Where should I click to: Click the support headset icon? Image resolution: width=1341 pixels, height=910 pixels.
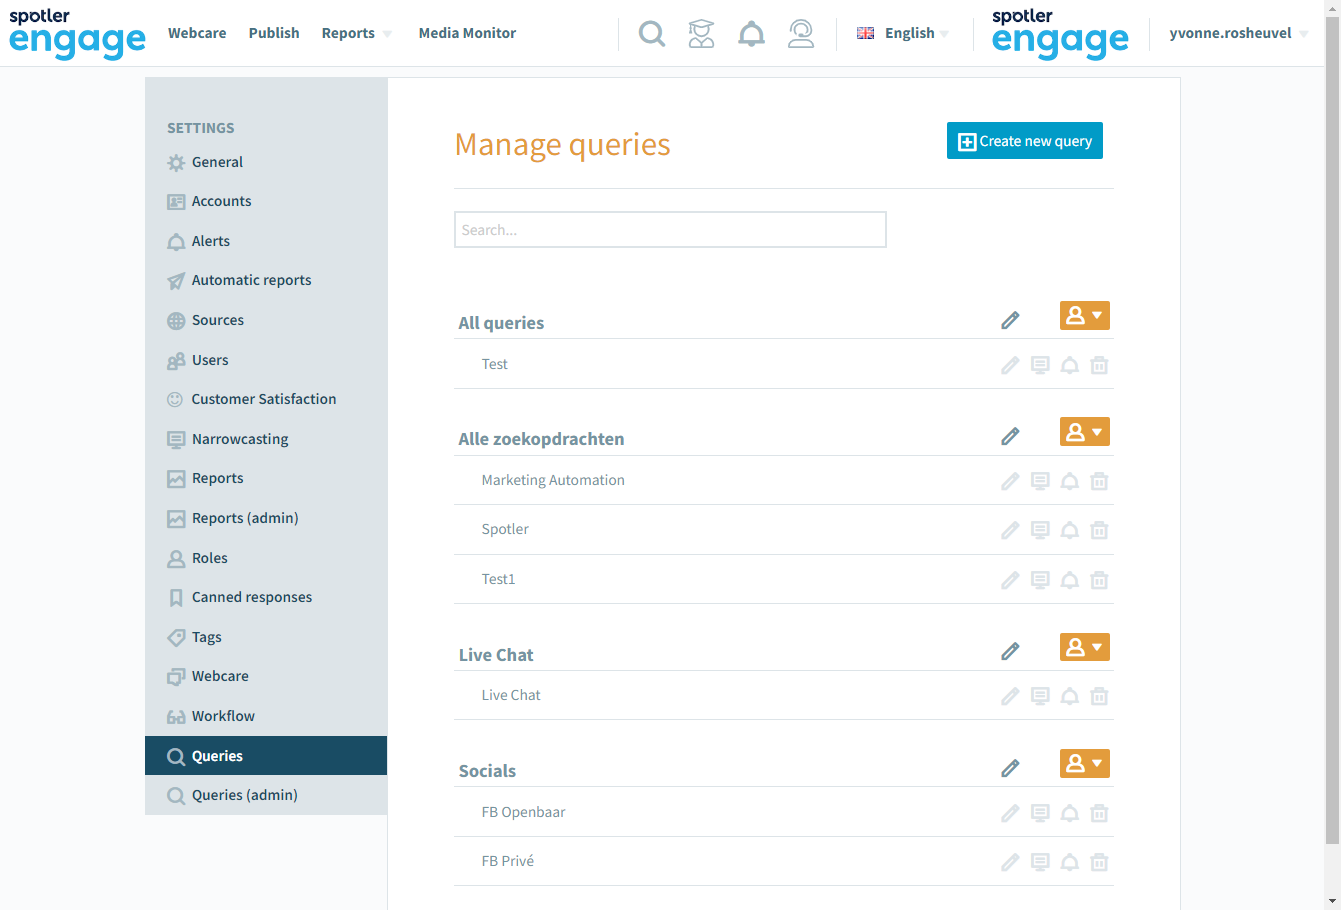[801, 34]
